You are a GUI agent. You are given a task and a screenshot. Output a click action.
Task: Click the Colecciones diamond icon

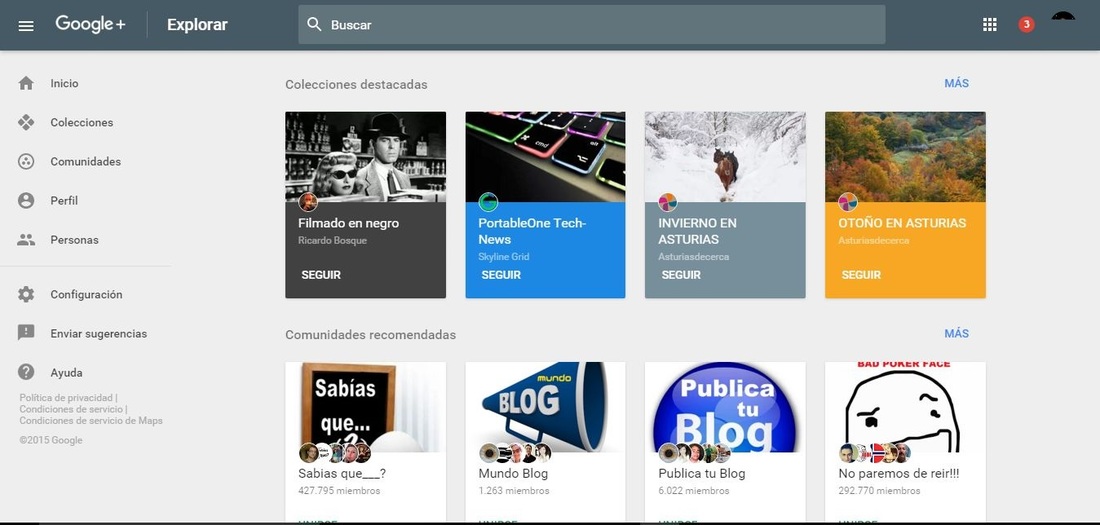click(x=26, y=122)
